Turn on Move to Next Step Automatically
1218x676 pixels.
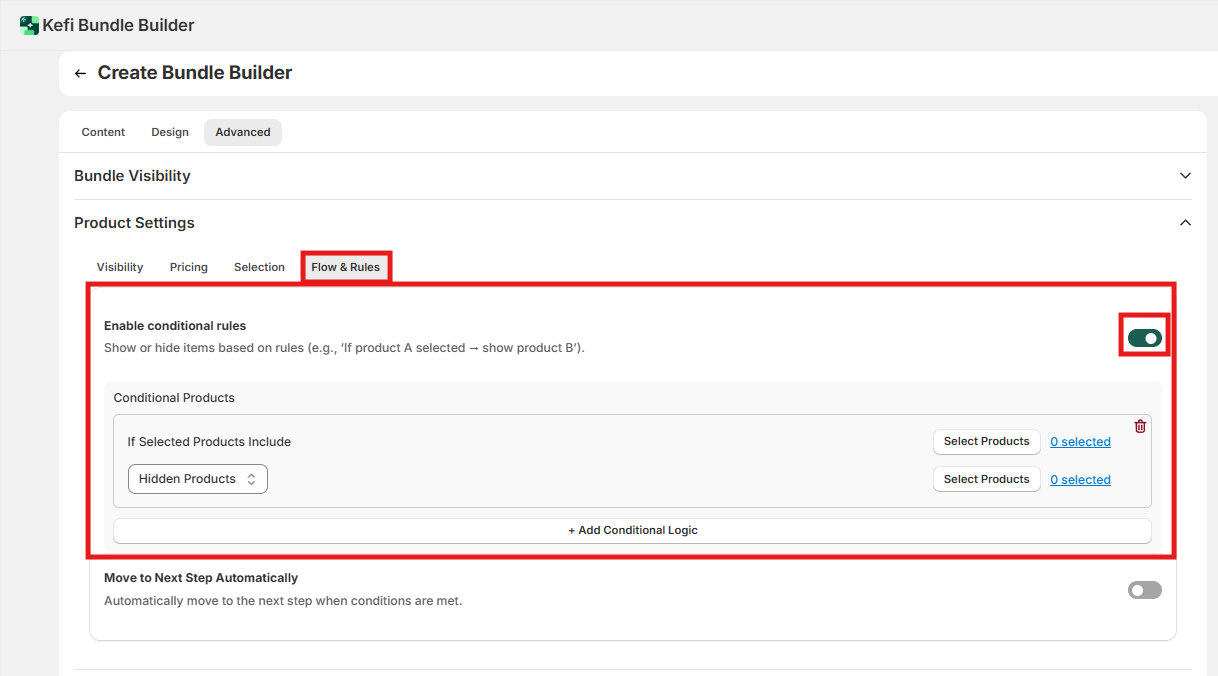(1145, 590)
